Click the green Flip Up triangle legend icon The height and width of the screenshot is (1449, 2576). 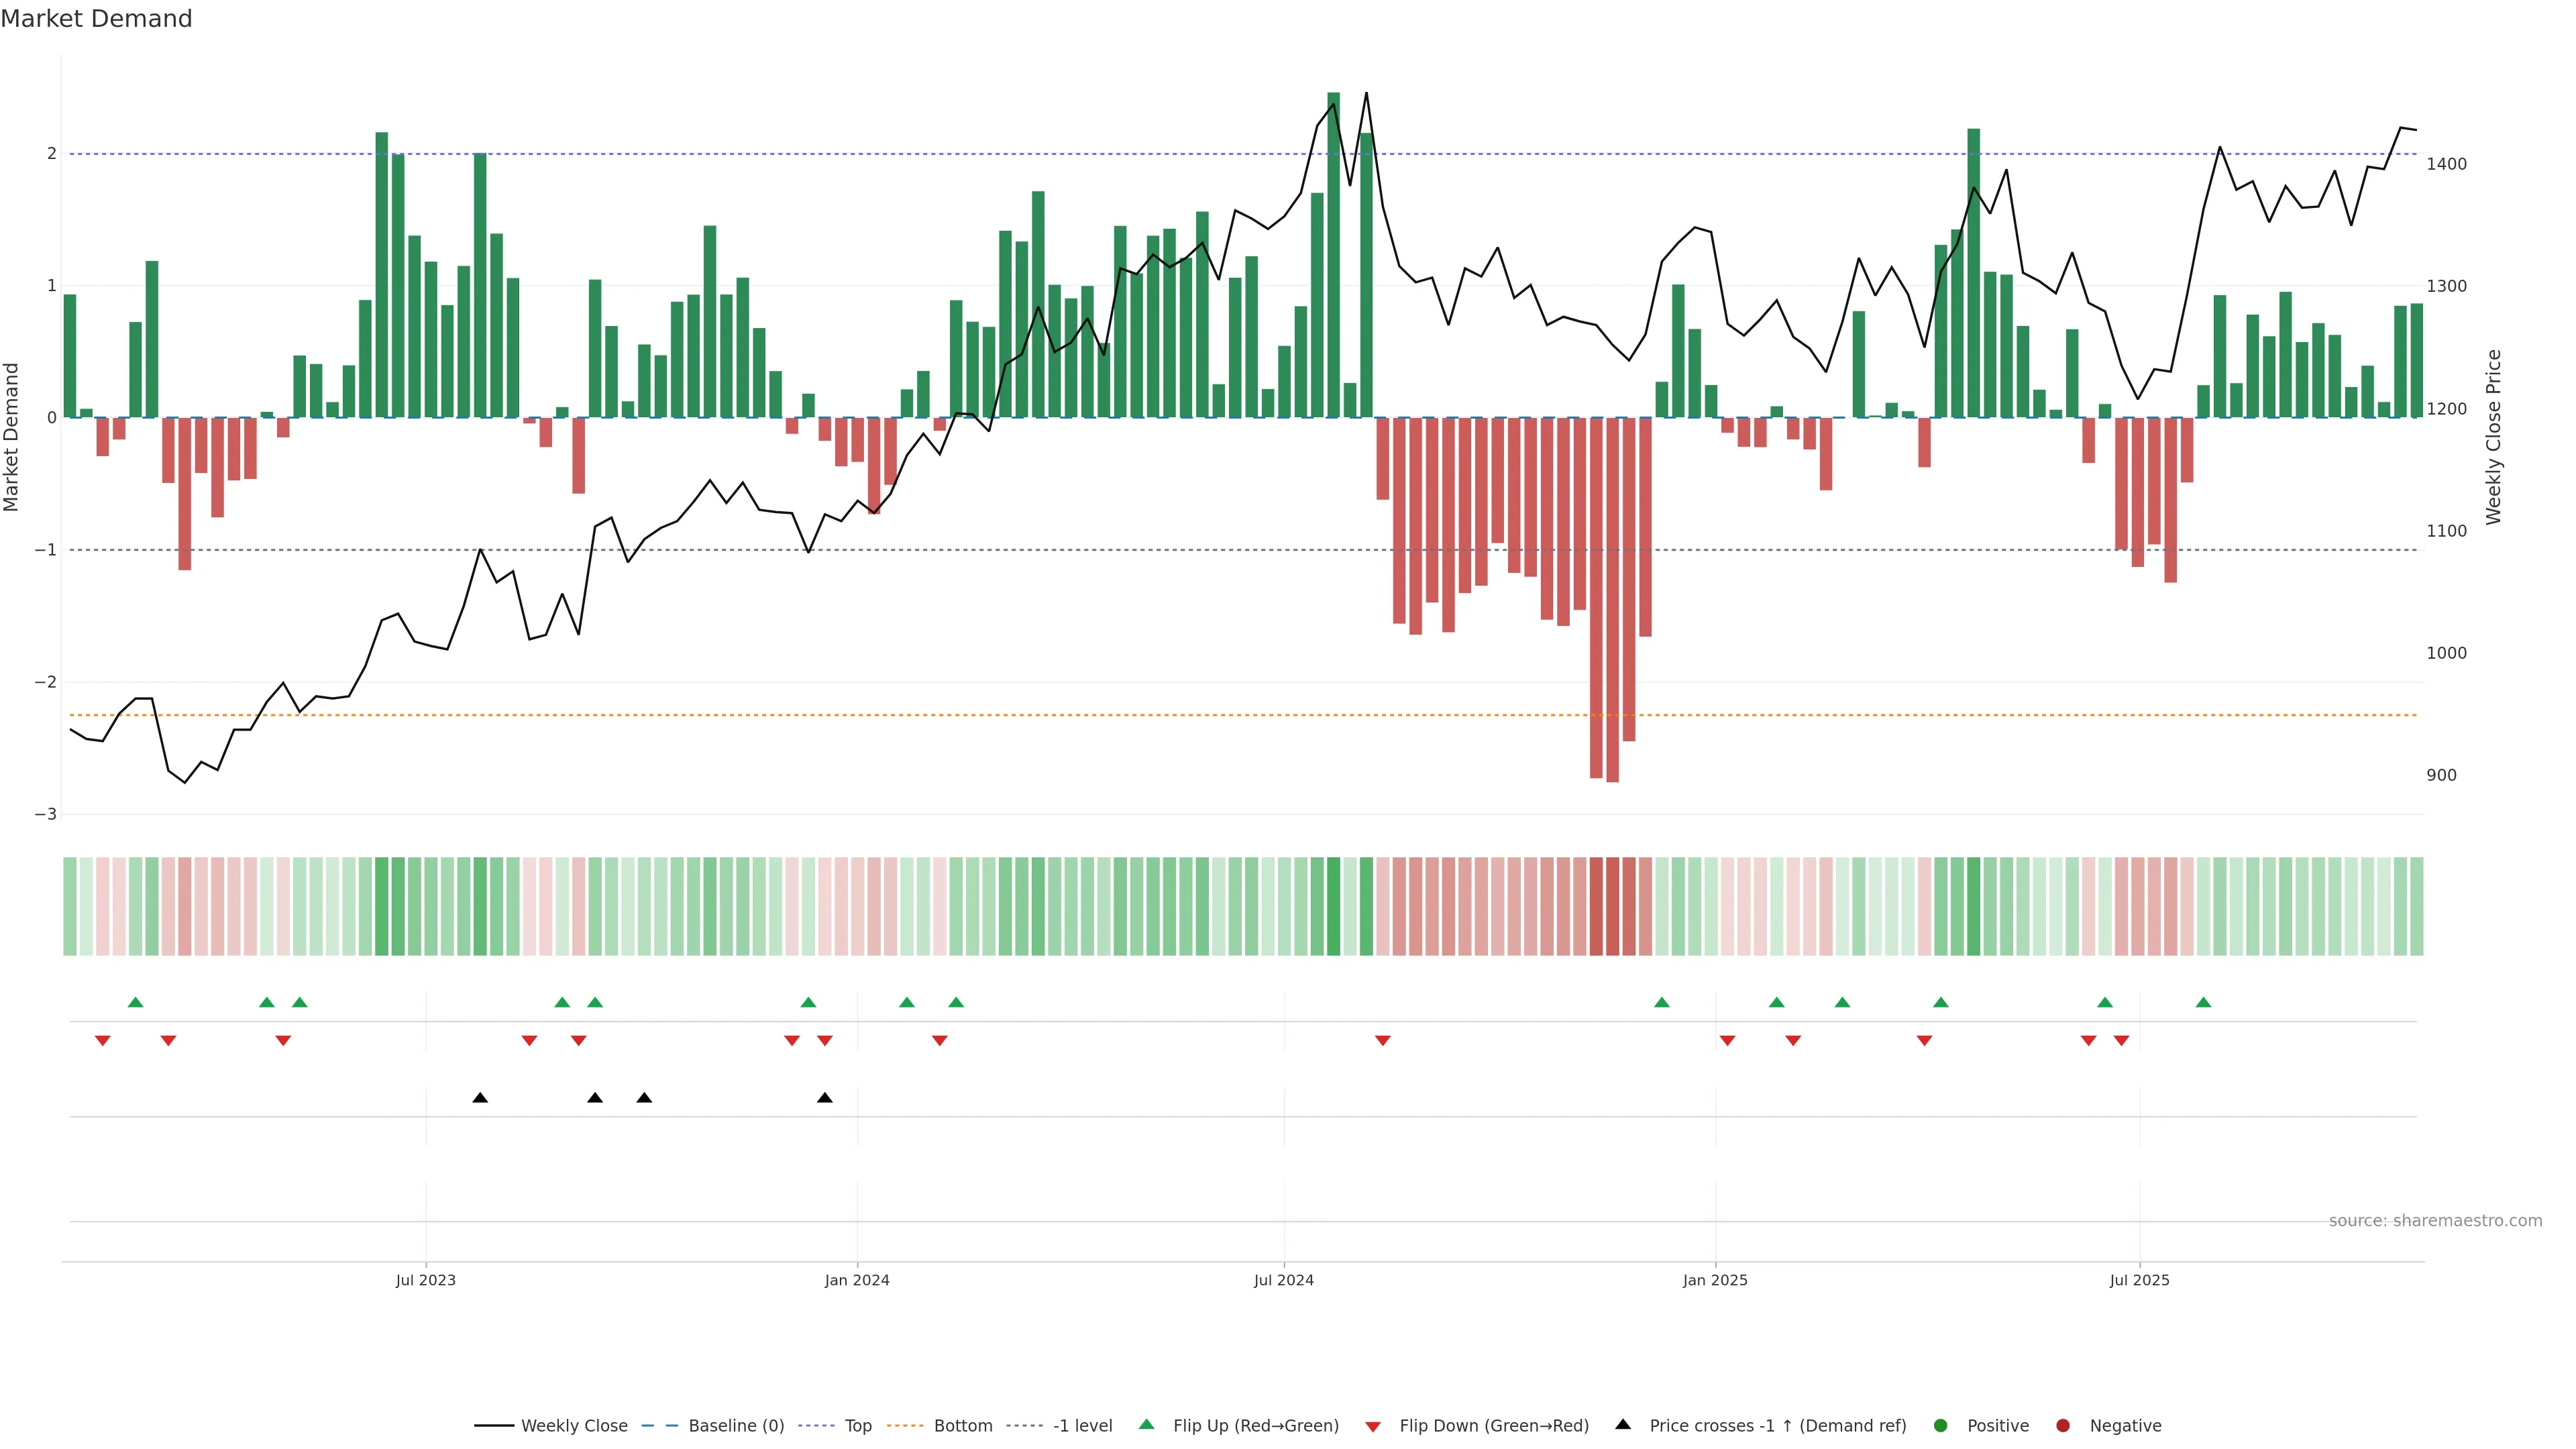pos(1146,1424)
